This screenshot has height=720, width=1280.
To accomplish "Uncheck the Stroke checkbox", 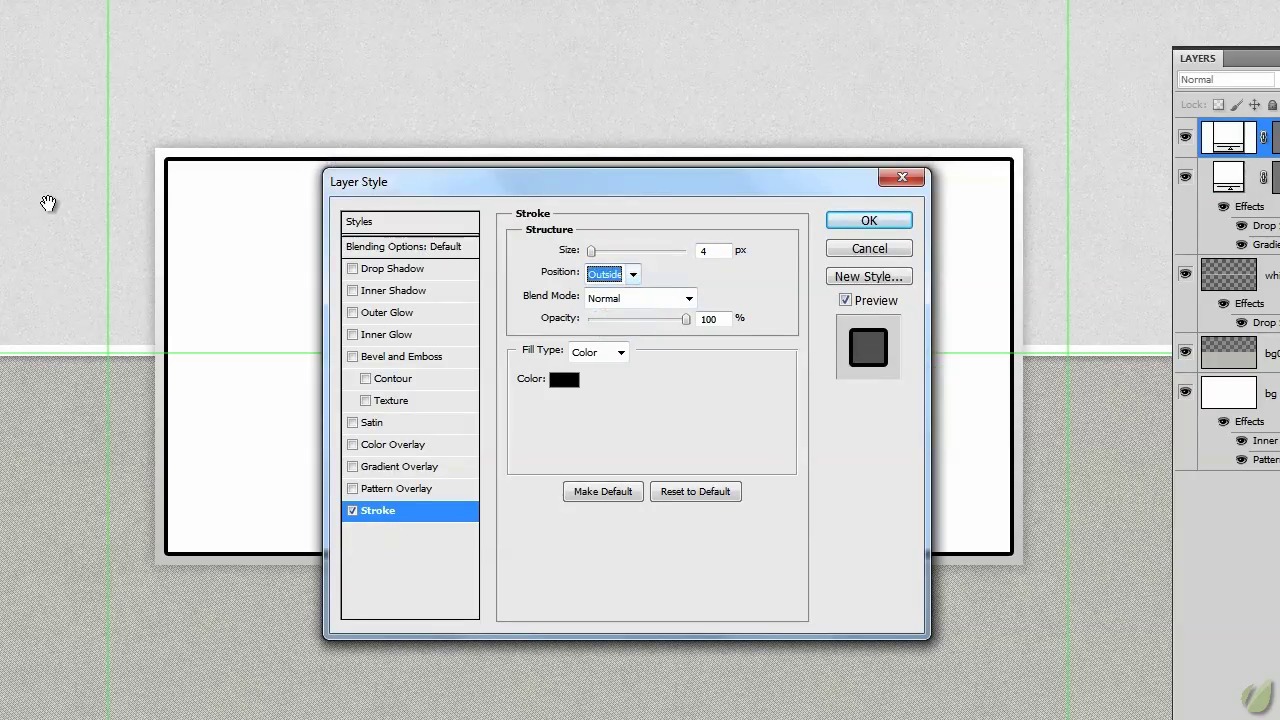I will 352,510.
